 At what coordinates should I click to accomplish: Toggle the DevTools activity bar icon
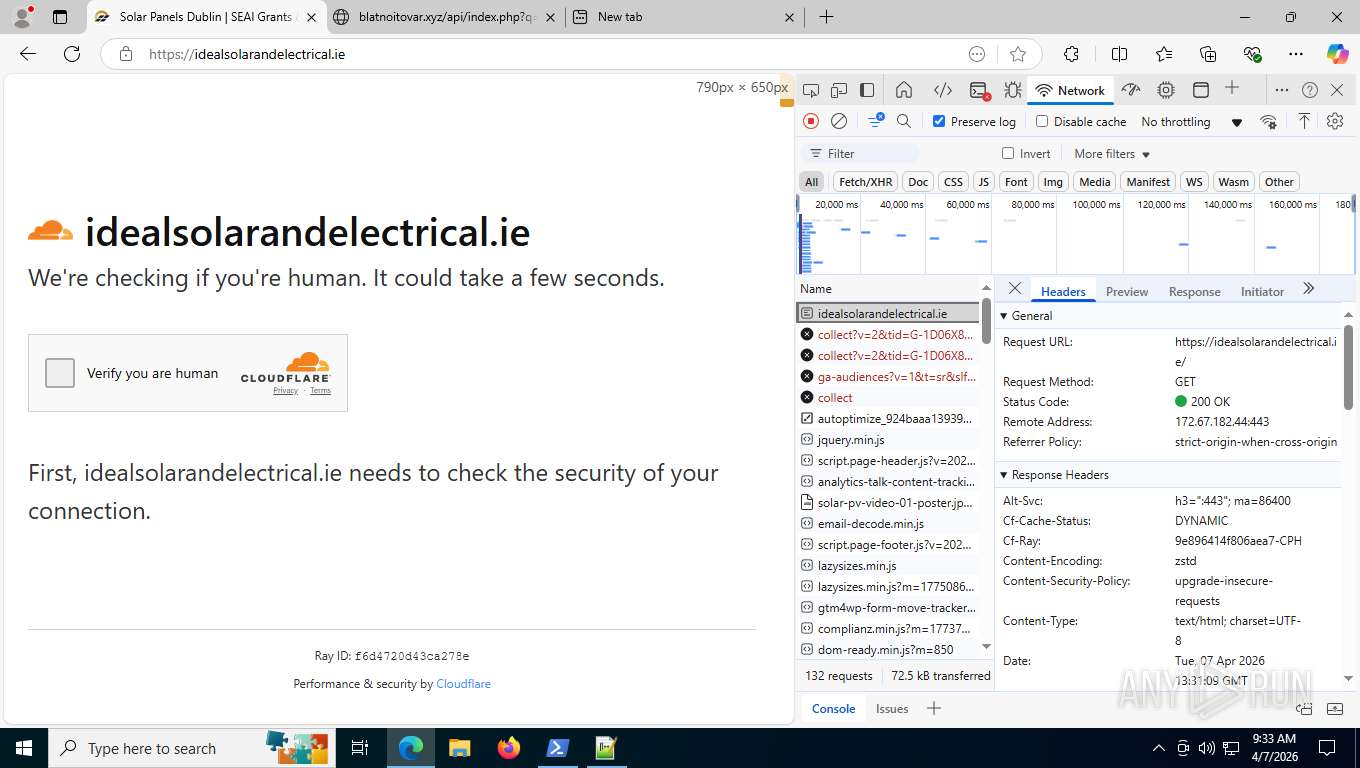(867, 90)
